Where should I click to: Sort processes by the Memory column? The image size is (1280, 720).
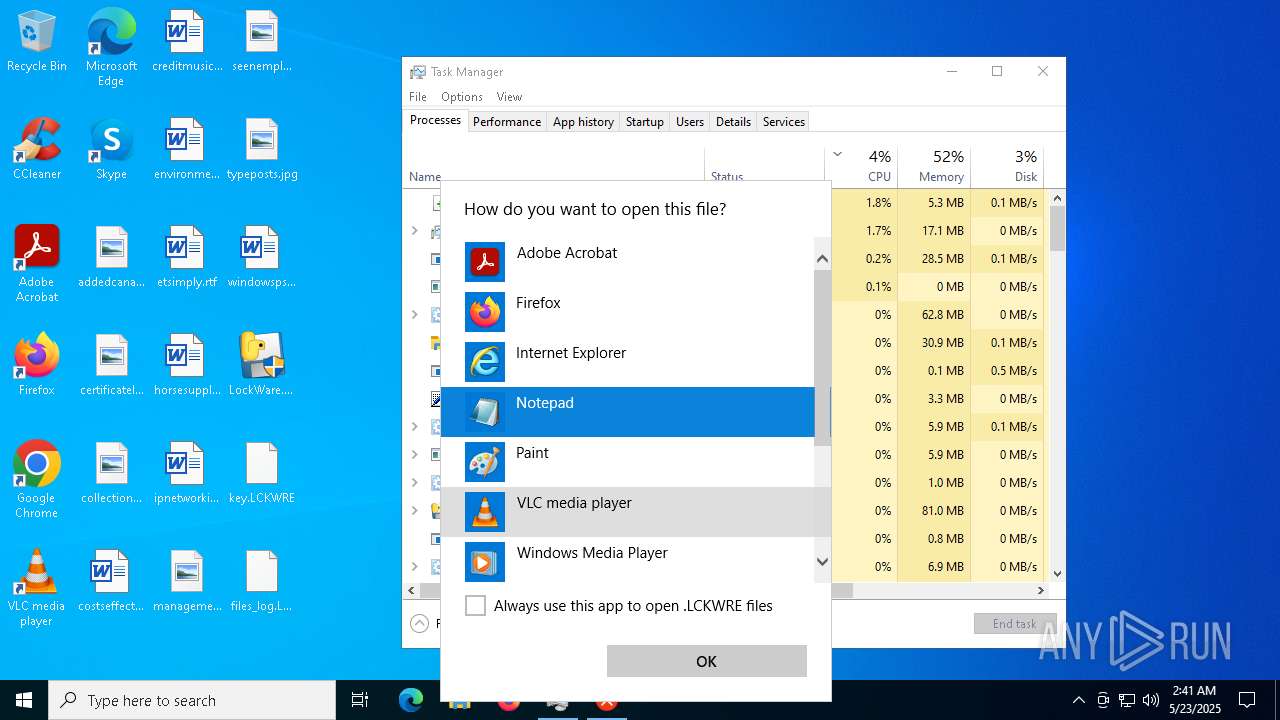(933, 167)
